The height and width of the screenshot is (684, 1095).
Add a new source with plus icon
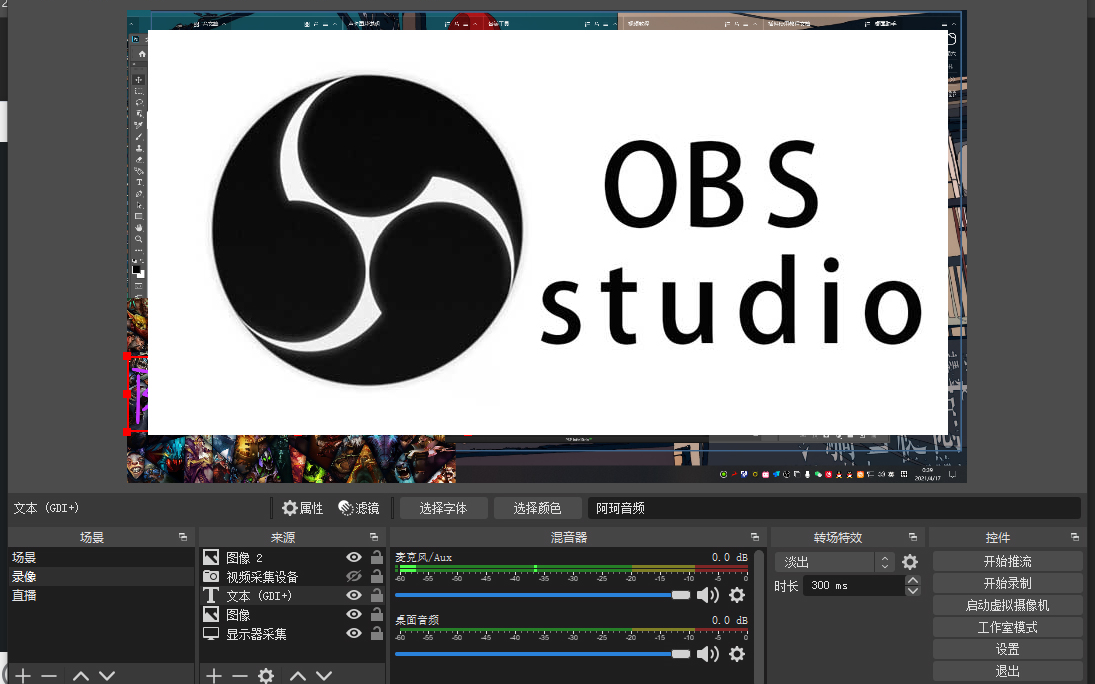pos(214,676)
